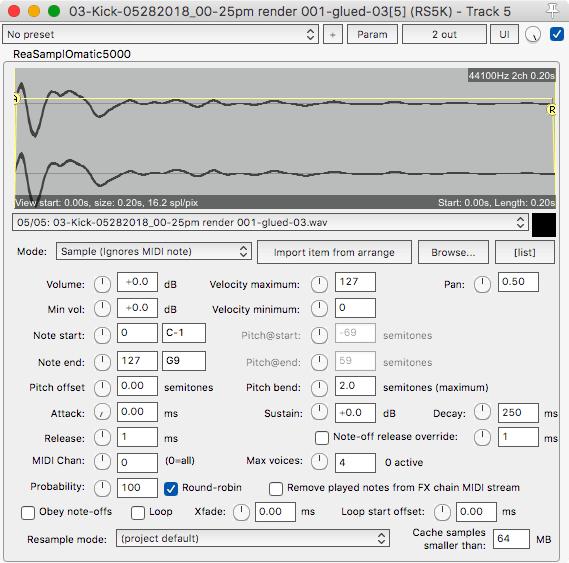Image resolution: width=569 pixels, height=563 pixels.
Task: Open the preset dropdown showing No preset
Action: pyautogui.click(x=160, y=34)
